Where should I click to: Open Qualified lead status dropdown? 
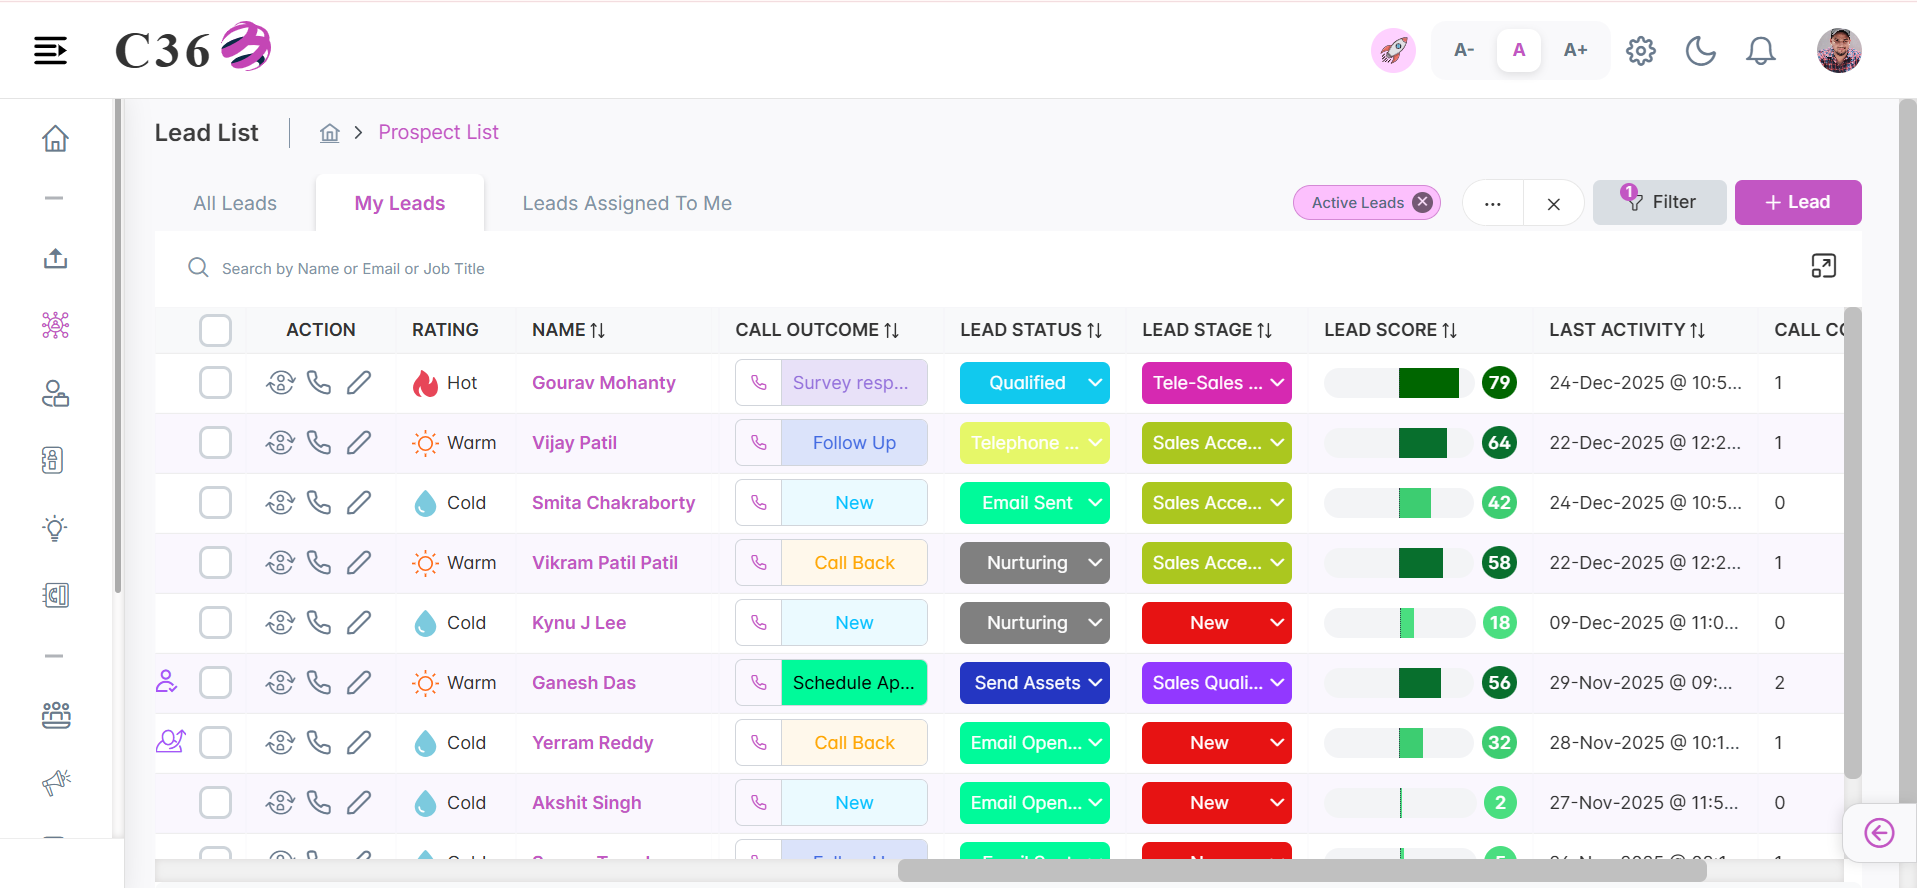click(x=1034, y=383)
